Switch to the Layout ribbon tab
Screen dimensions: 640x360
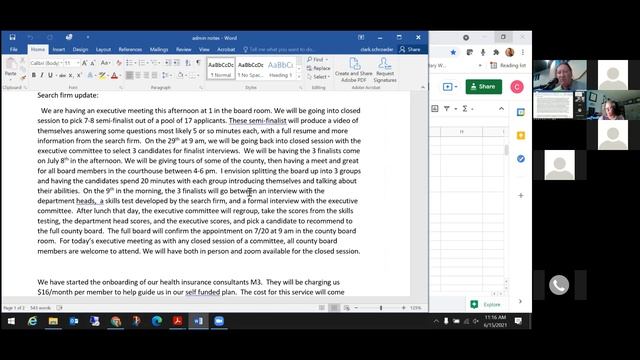[x=103, y=49]
